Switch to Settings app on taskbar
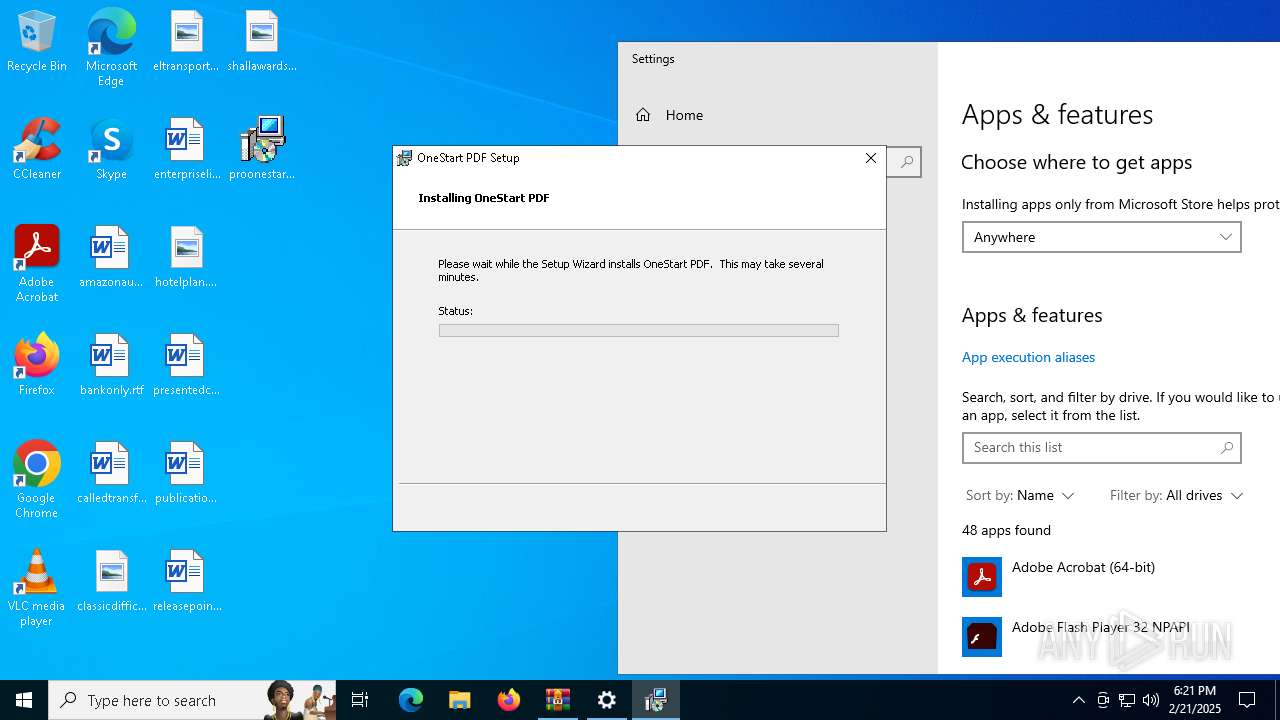Screen dimensions: 1280x720 [607, 700]
